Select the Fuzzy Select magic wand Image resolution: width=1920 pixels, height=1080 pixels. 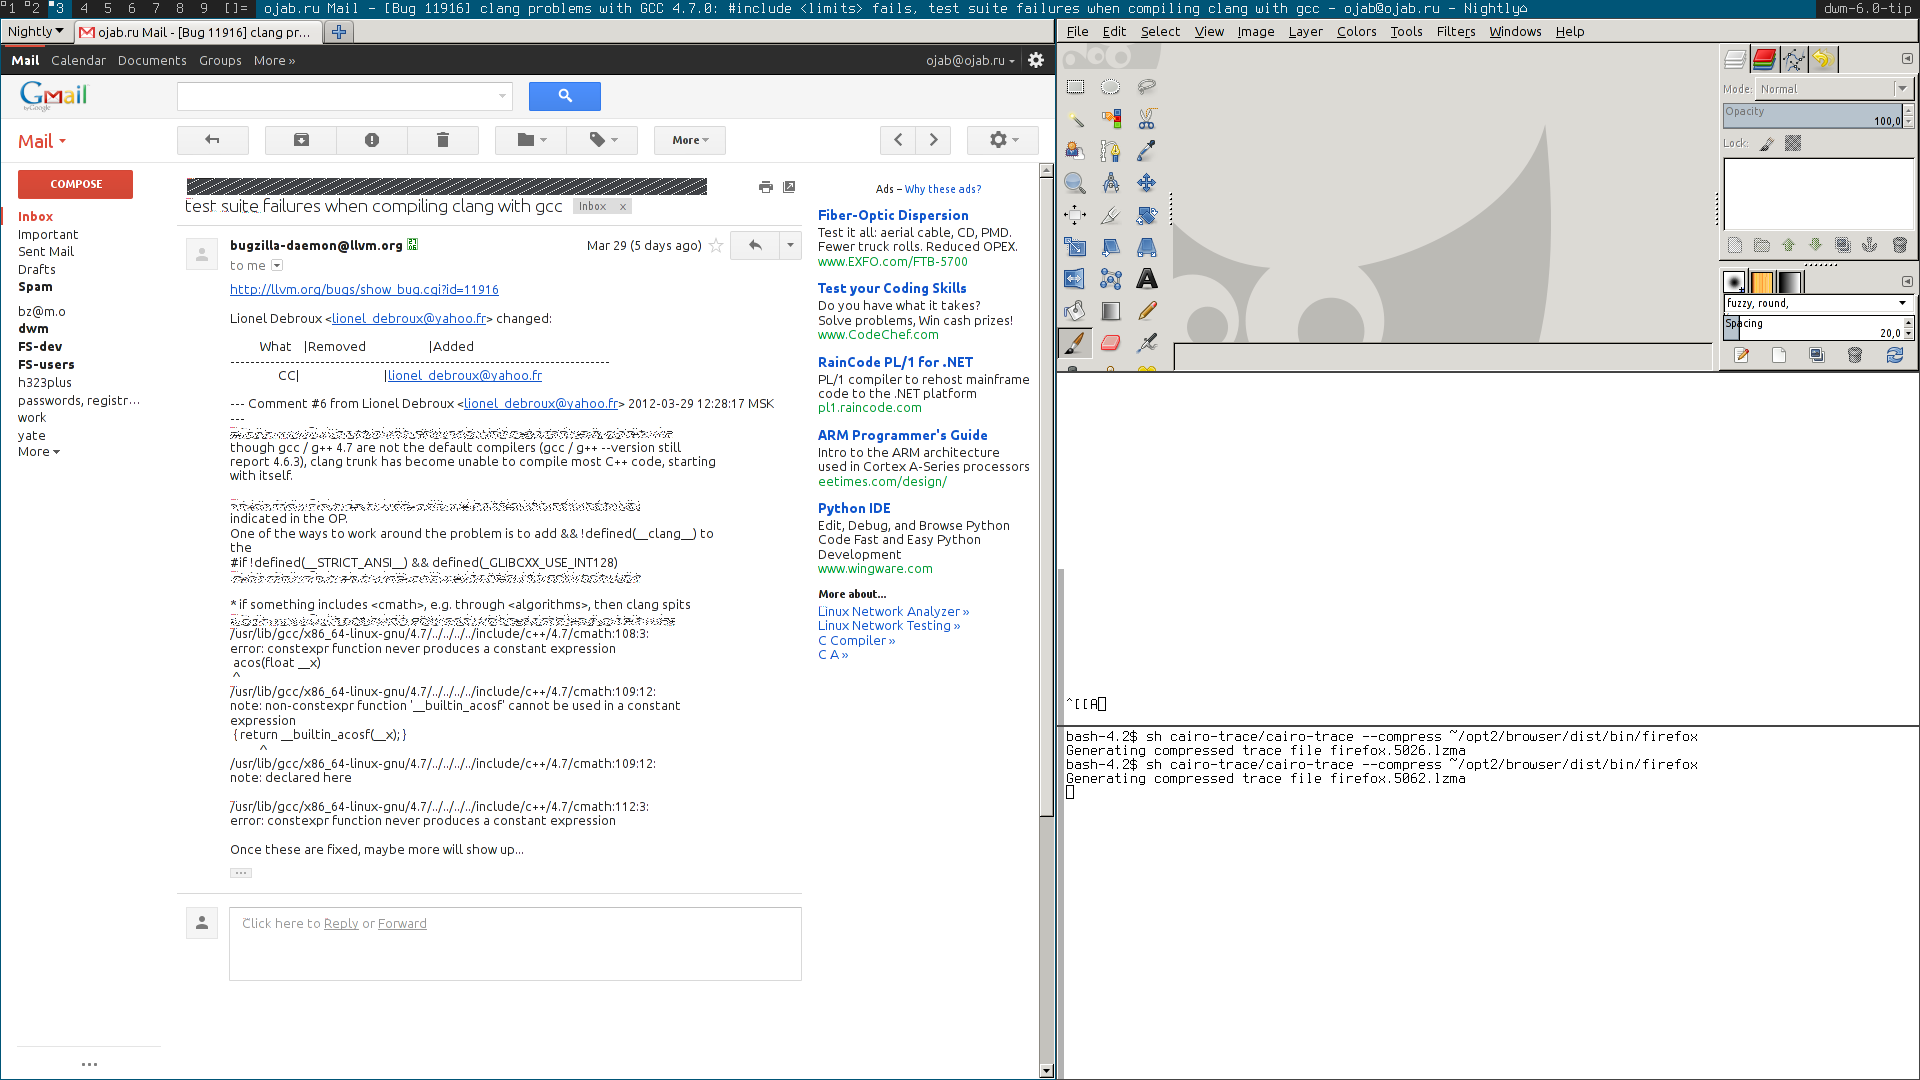pos(1075,119)
